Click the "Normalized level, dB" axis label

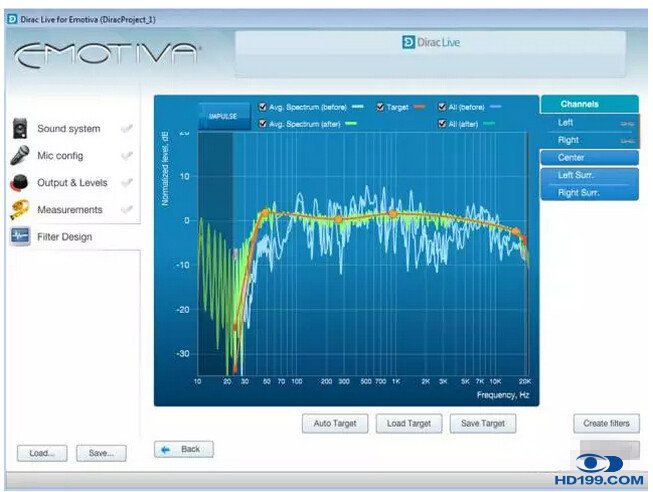click(x=165, y=169)
